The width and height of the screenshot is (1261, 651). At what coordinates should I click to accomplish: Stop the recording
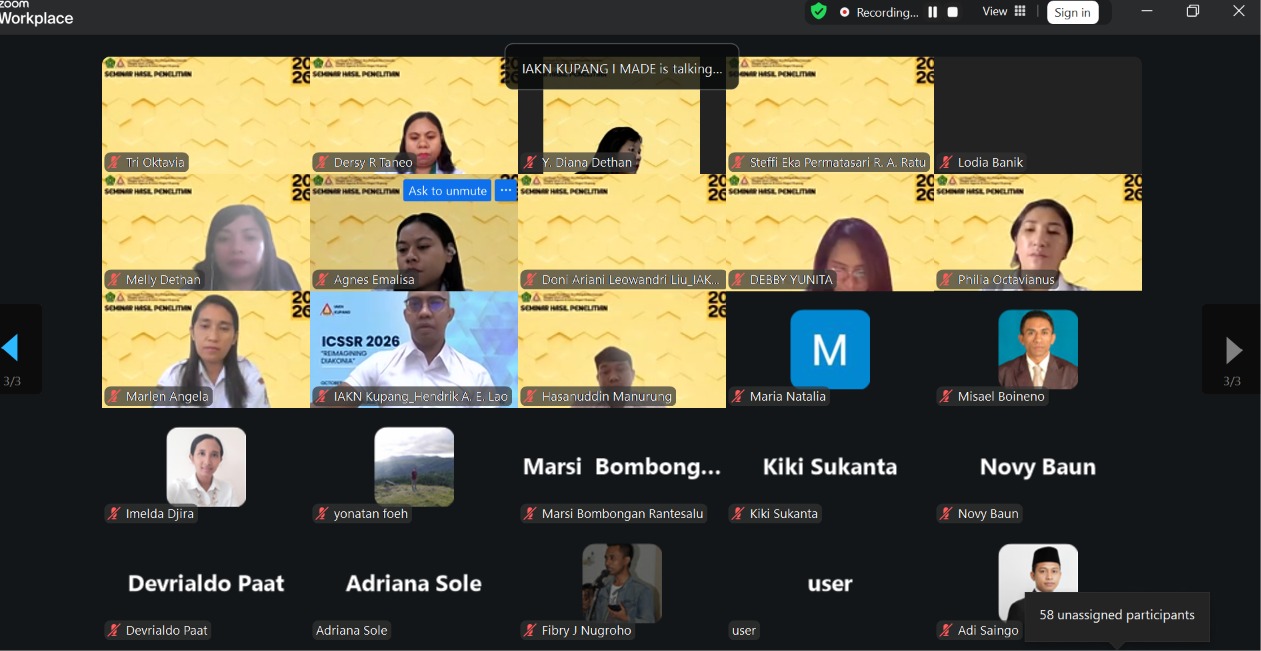(953, 12)
